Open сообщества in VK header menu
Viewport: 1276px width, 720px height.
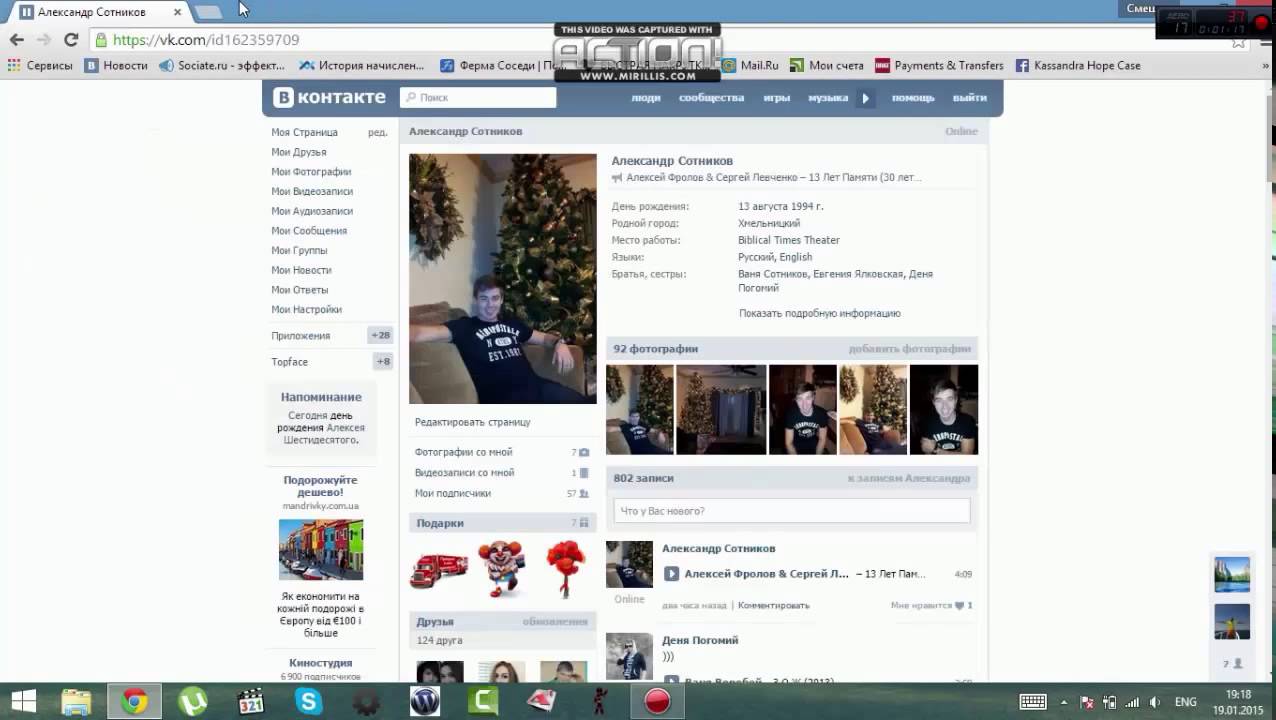pyautogui.click(x=711, y=98)
